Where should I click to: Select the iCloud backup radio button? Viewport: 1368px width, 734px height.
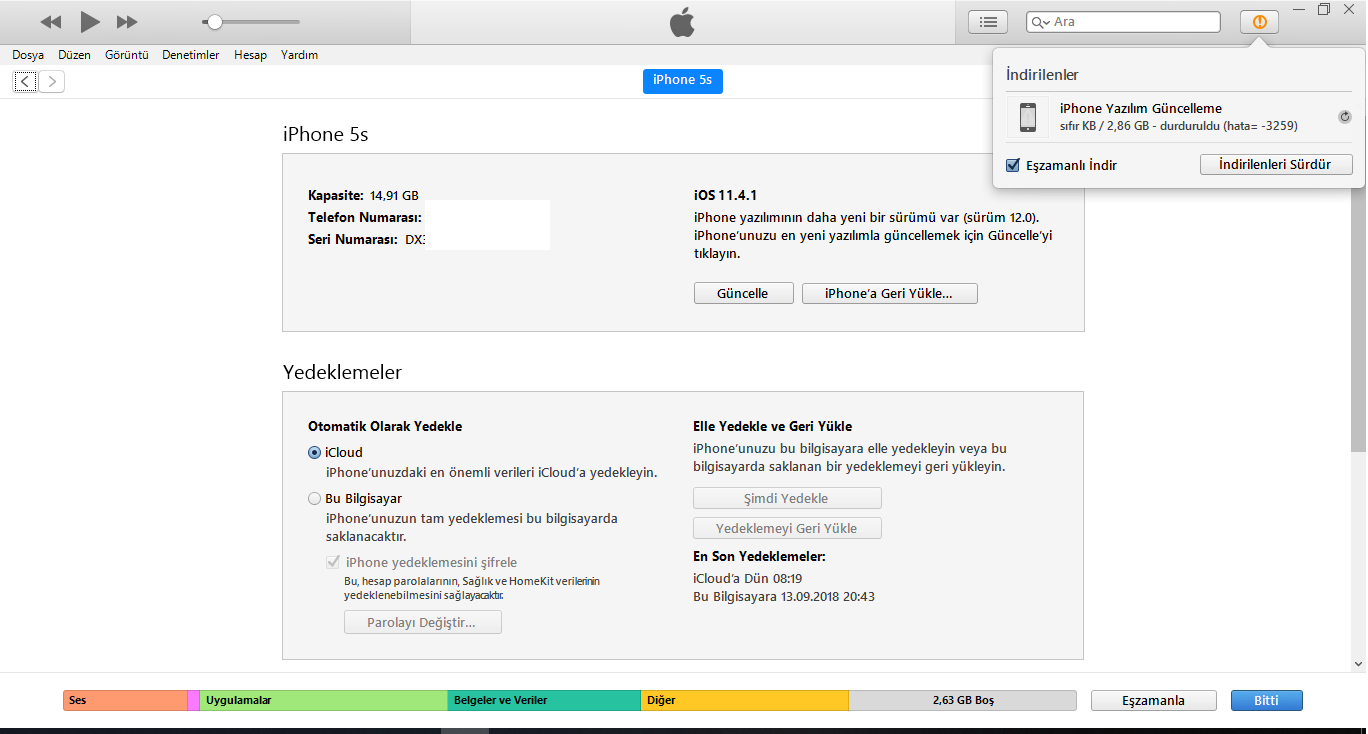[x=315, y=453]
